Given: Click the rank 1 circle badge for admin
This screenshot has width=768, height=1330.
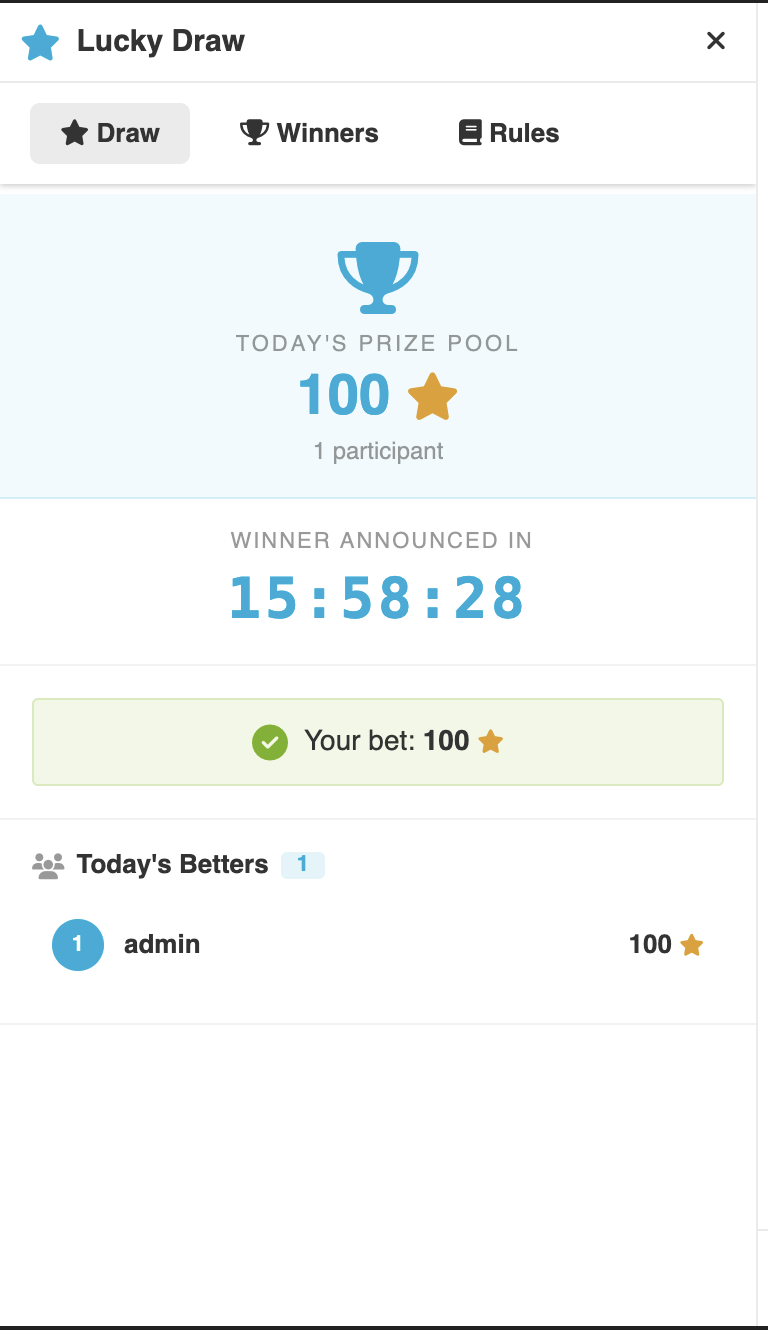Looking at the screenshot, I should [78, 945].
